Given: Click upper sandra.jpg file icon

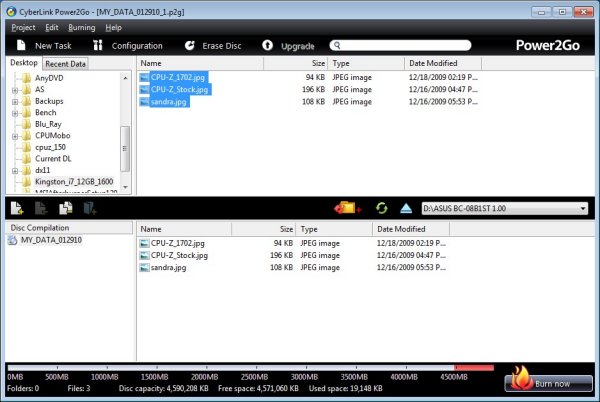Looking at the screenshot, I should point(144,102).
